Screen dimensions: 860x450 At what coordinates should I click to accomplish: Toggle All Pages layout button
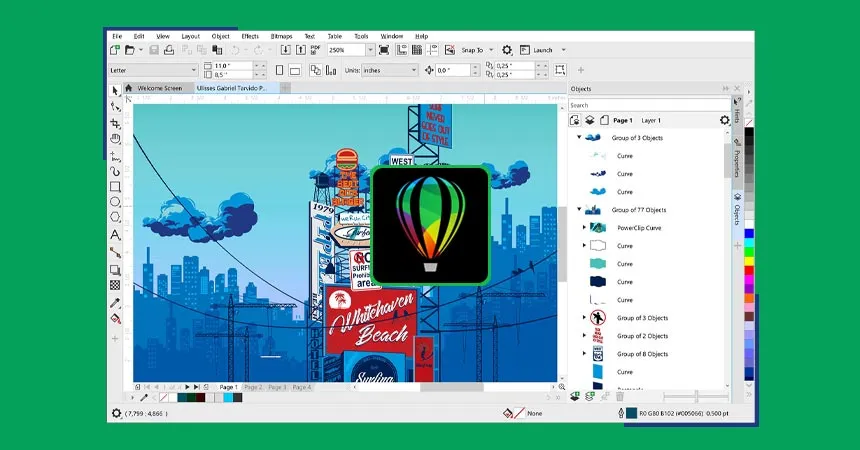click(x=315, y=70)
